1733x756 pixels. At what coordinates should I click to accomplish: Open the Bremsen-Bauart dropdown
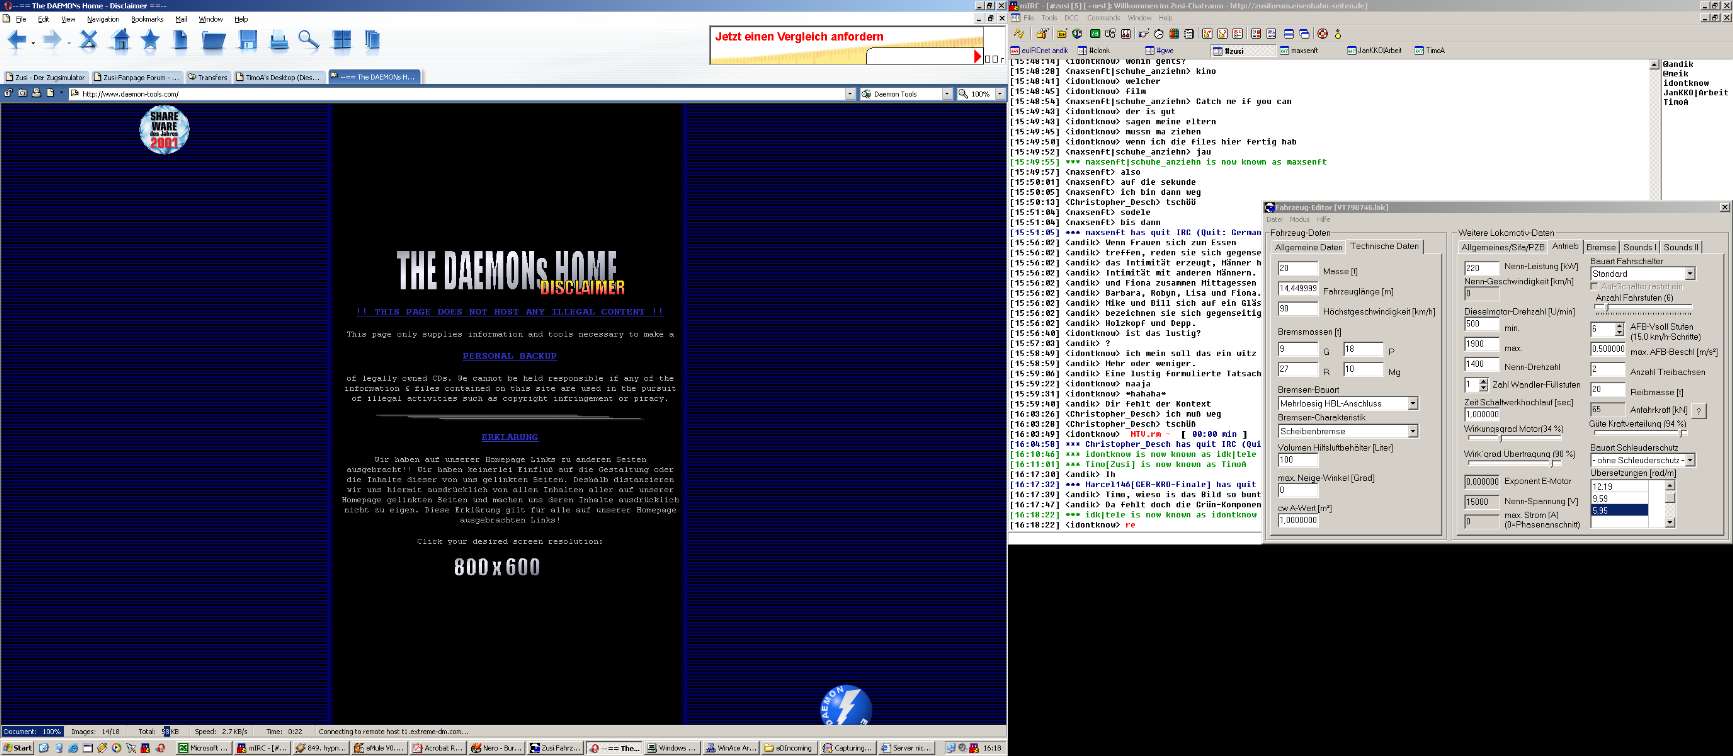point(1412,404)
